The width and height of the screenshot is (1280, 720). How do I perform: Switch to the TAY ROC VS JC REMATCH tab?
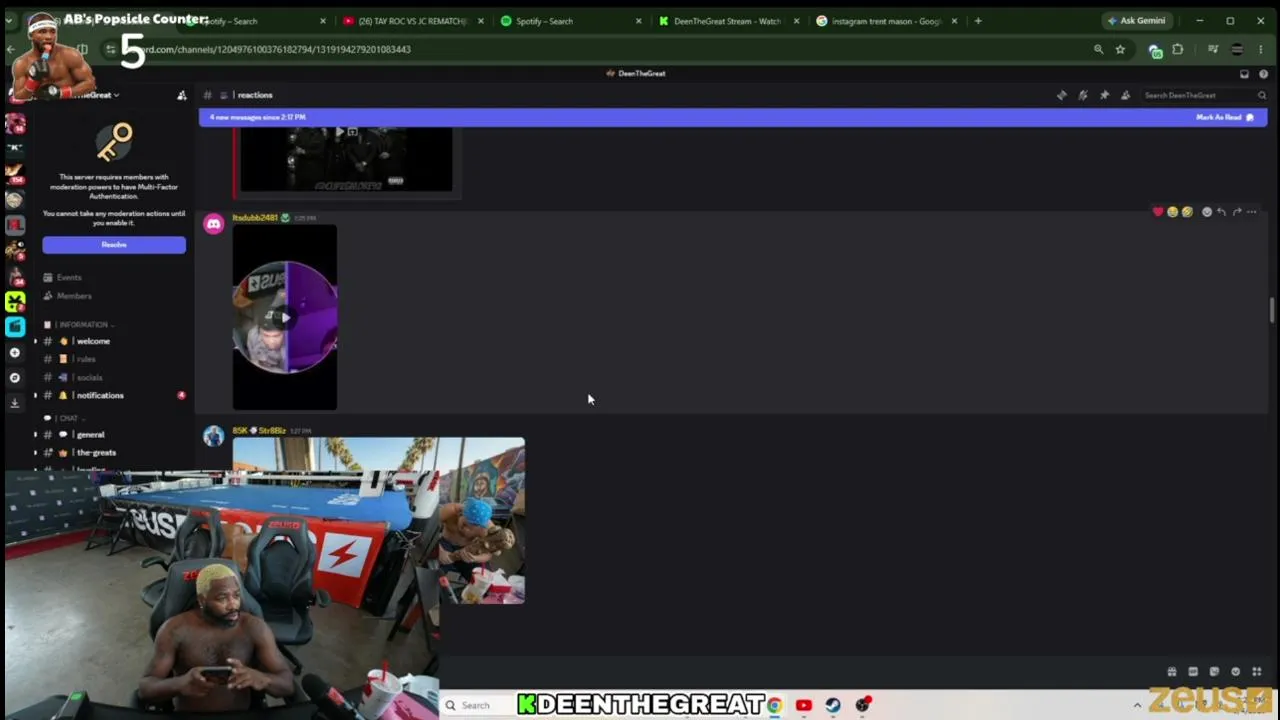point(412,21)
